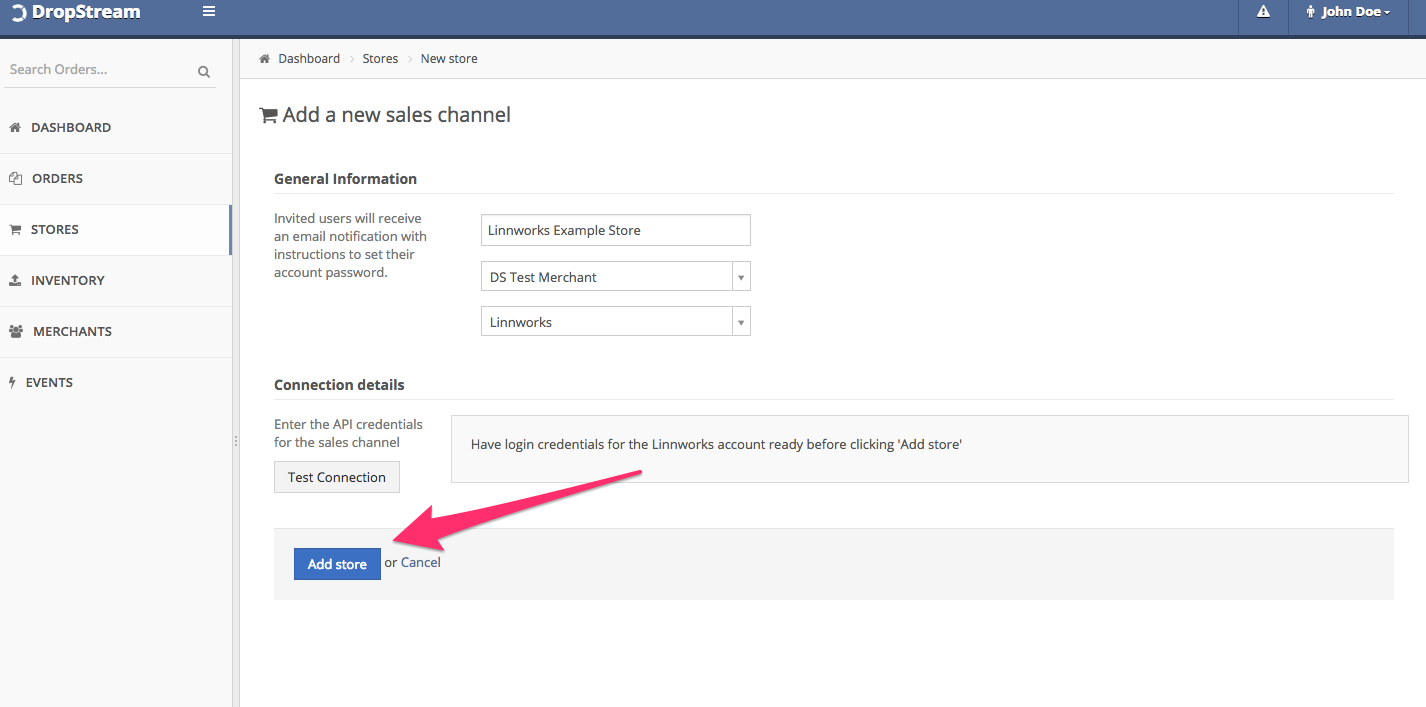Screen dimensions: 1426x707
Task: Click the Linnworks dropdown arrow
Action: point(741,322)
